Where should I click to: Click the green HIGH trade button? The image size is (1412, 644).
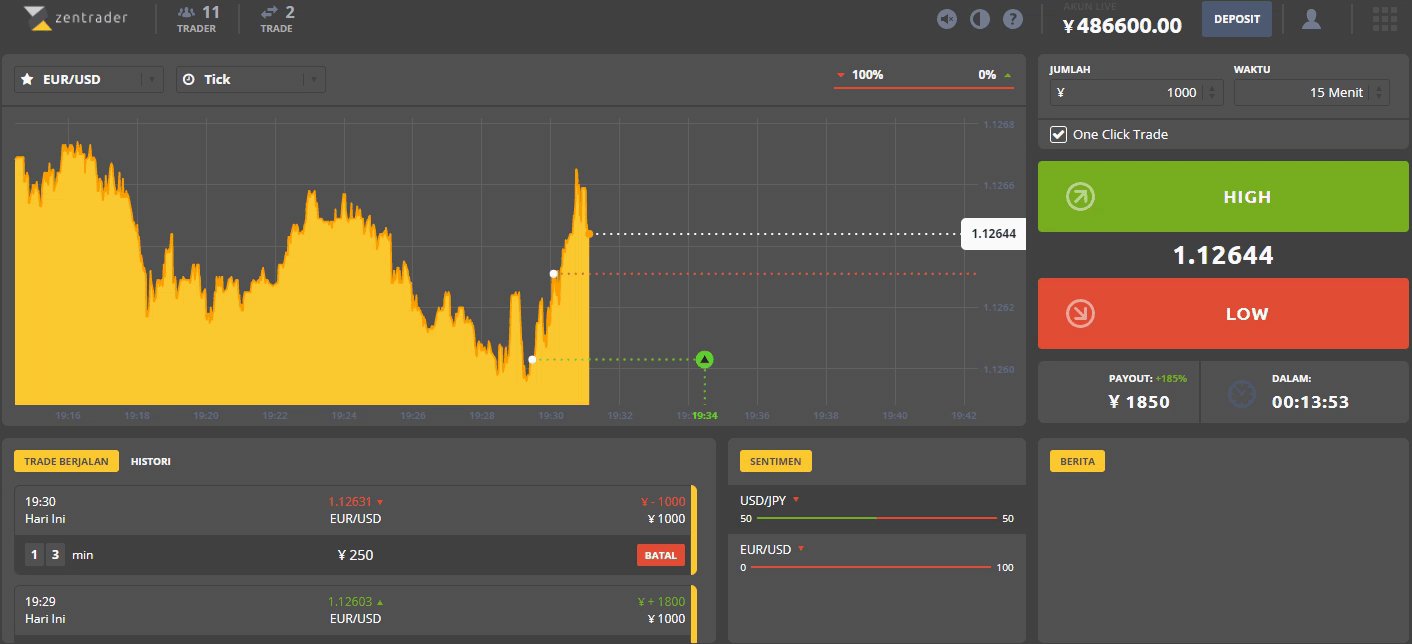(x=1223, y=197)
